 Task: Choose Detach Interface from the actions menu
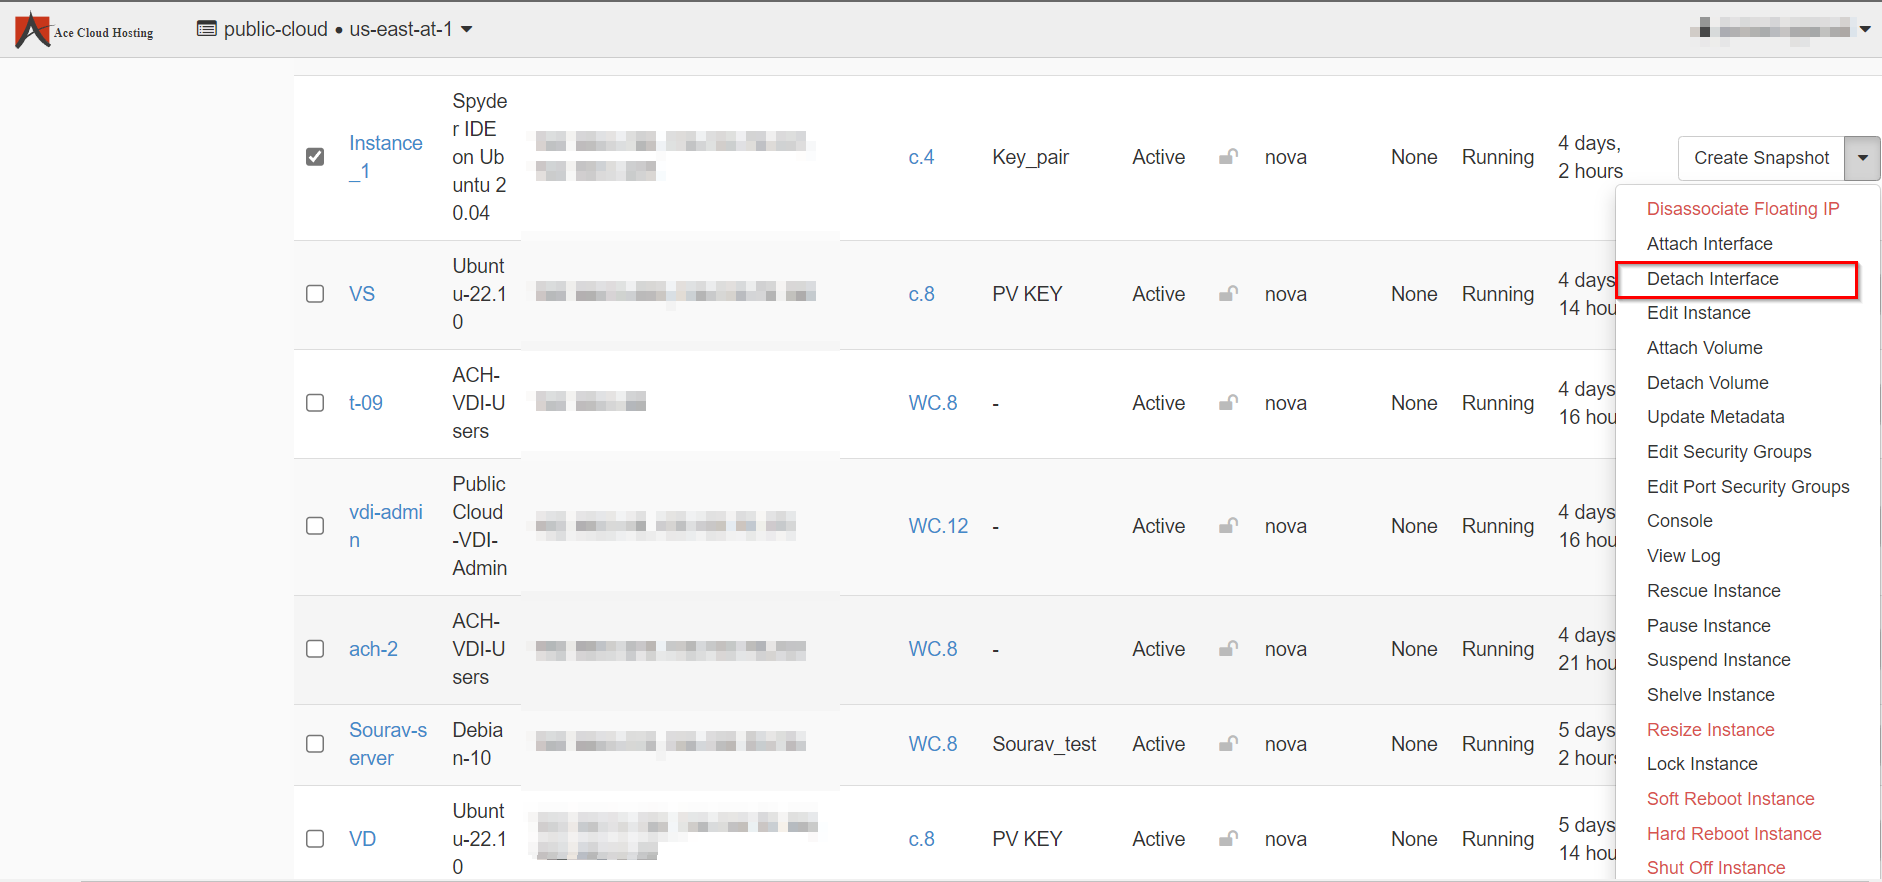pos(1712,279)
